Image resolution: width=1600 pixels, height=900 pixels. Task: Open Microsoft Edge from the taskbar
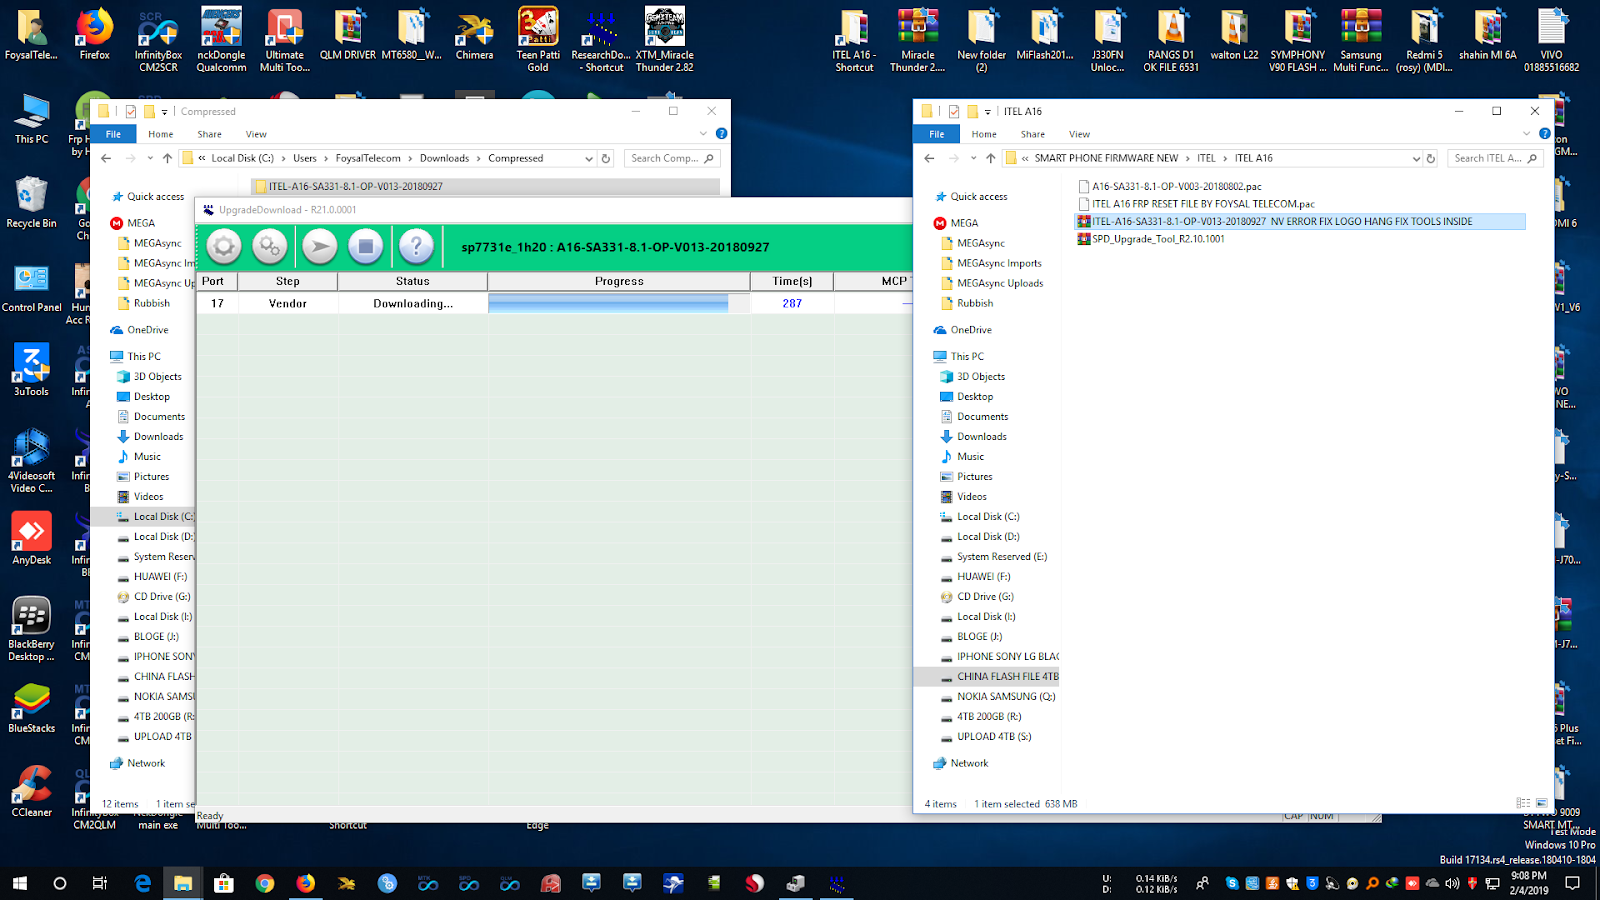pos(142,883)
